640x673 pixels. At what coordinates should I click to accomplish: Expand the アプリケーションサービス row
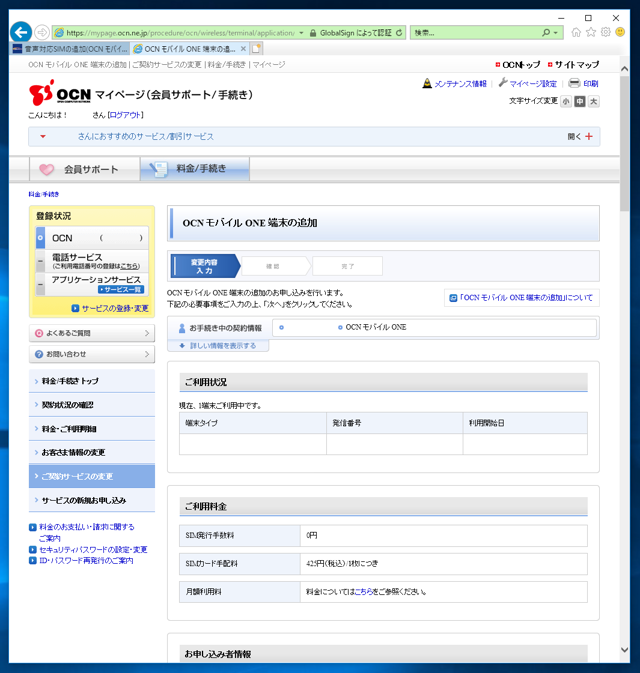click(92, 284)
